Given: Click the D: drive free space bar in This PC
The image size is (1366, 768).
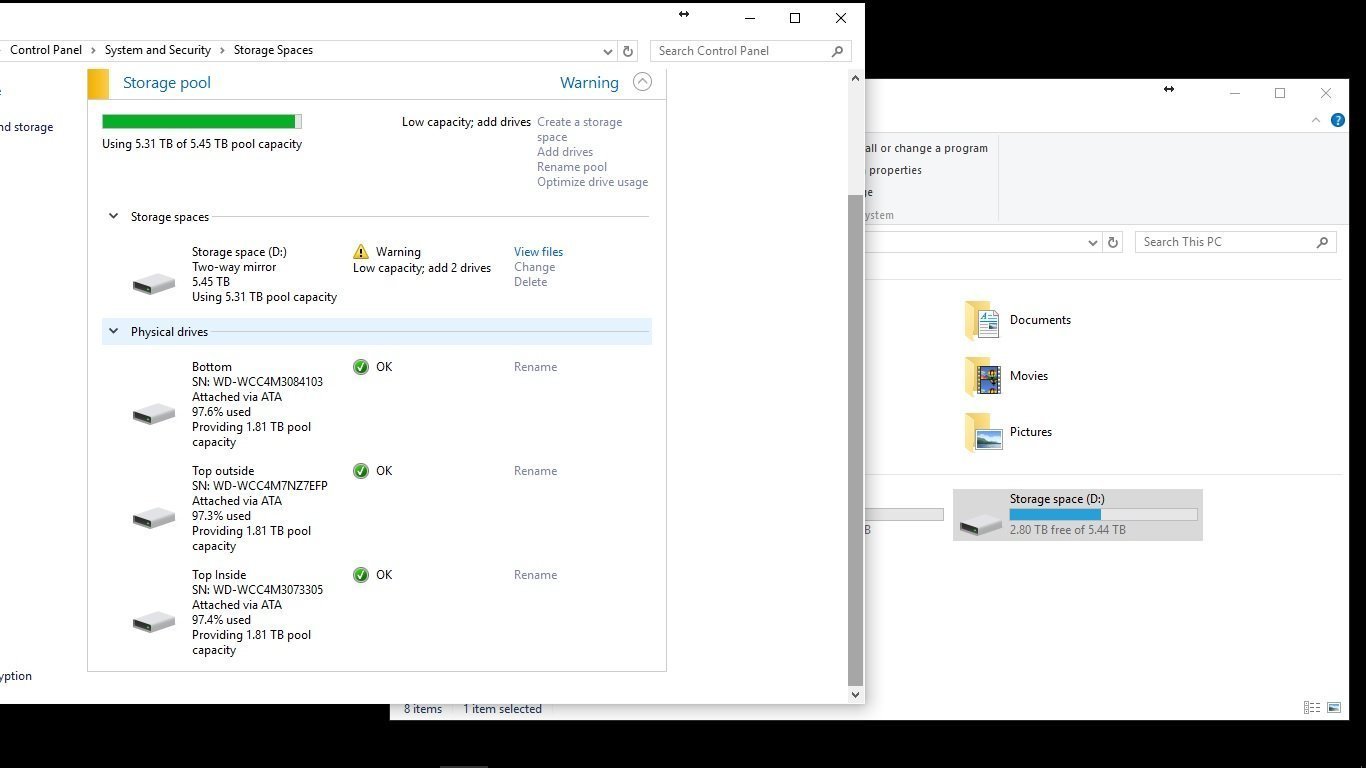Looking at the screenshot, I should pos(1103,515).
